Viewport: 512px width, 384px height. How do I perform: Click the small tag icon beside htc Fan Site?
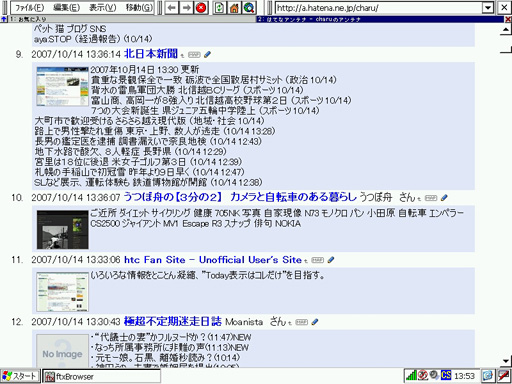317,260
